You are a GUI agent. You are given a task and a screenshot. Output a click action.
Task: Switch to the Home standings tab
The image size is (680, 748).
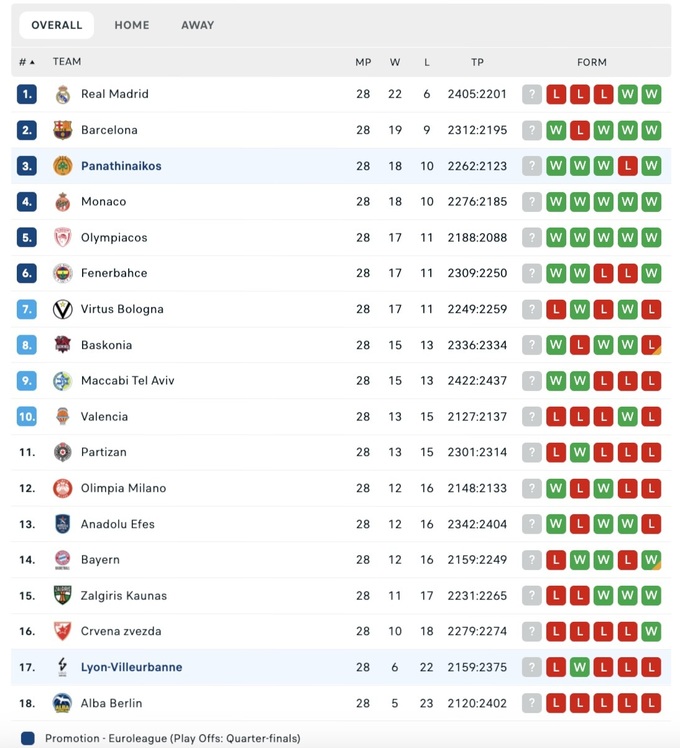pos(132,25)
